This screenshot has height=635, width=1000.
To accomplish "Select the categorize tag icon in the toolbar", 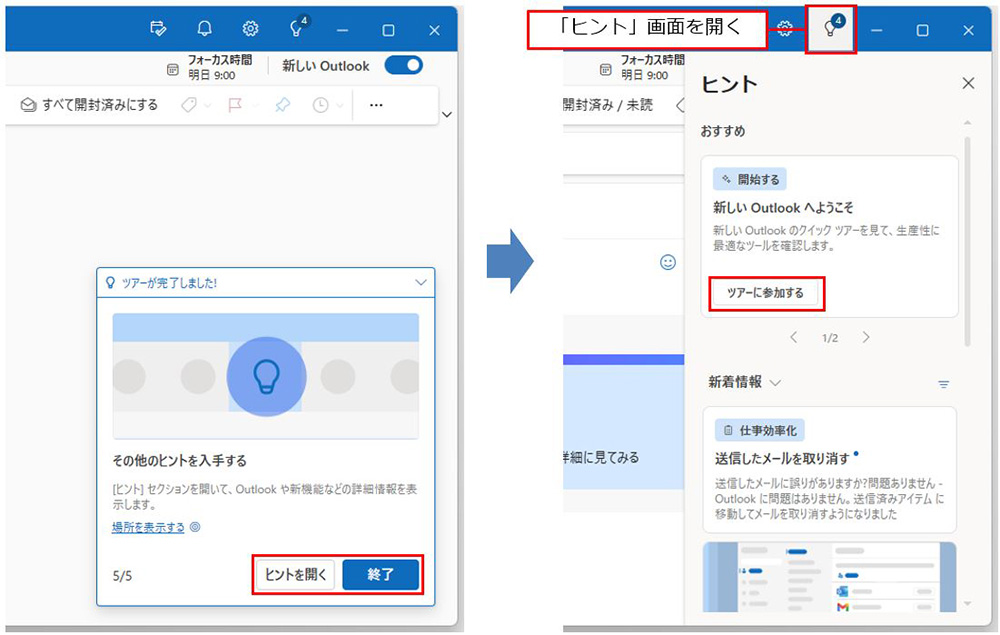I will coord(187,104).
